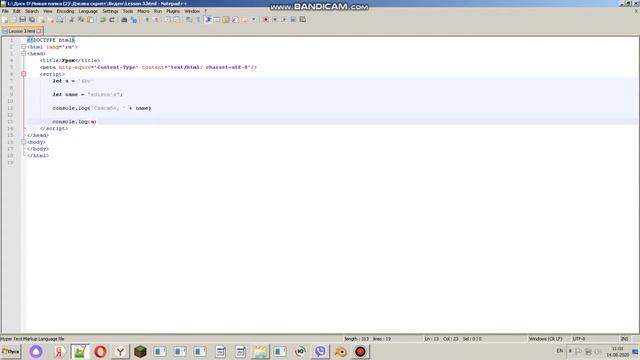Open the Edit menu
The image size is (640, 360).
click(16, 11)
